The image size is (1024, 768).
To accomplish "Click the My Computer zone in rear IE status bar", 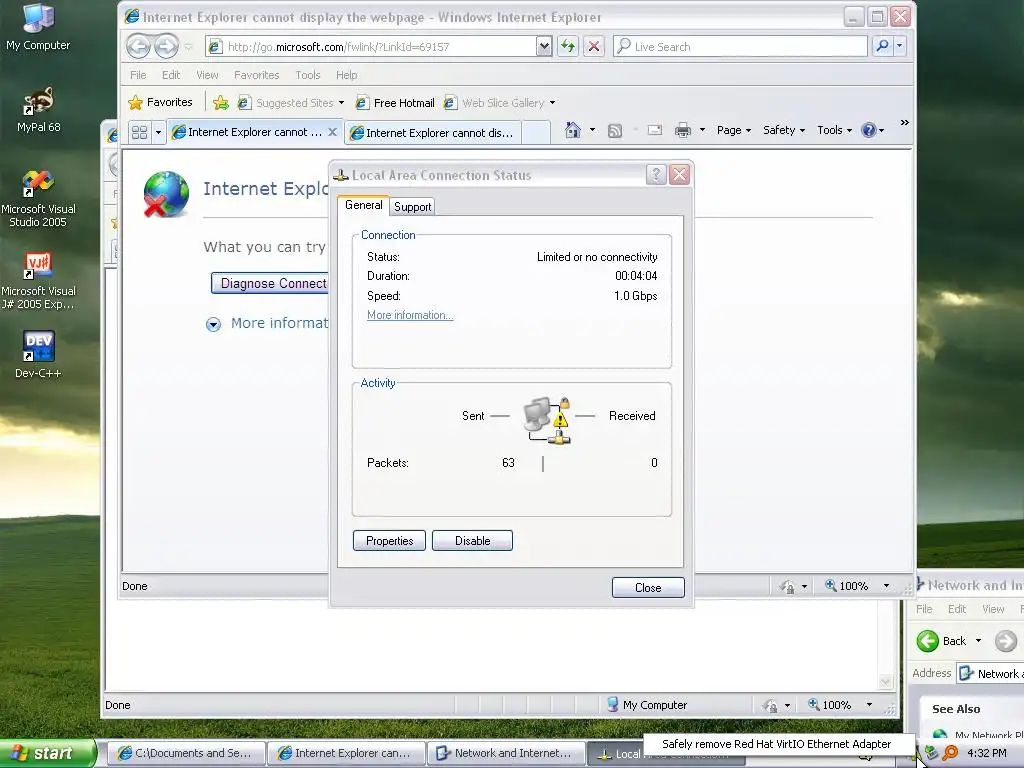I will tap(647, 705).
